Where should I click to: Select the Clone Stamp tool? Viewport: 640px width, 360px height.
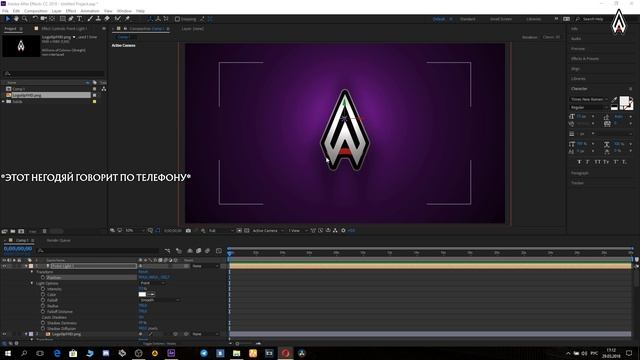(98, 19)
